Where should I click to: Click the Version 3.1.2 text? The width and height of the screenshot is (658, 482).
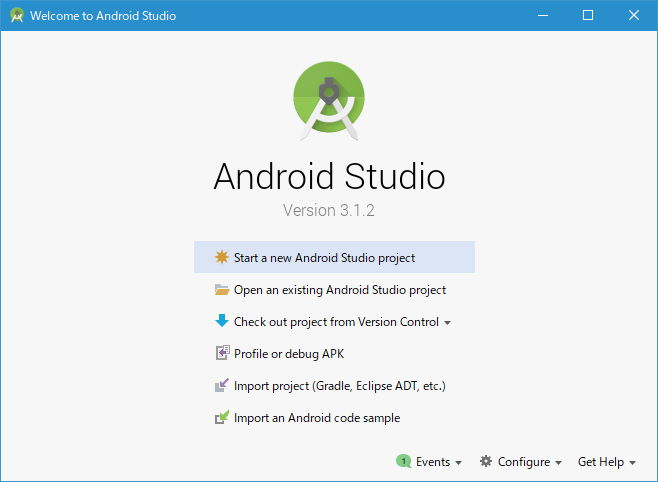point(329,210)
